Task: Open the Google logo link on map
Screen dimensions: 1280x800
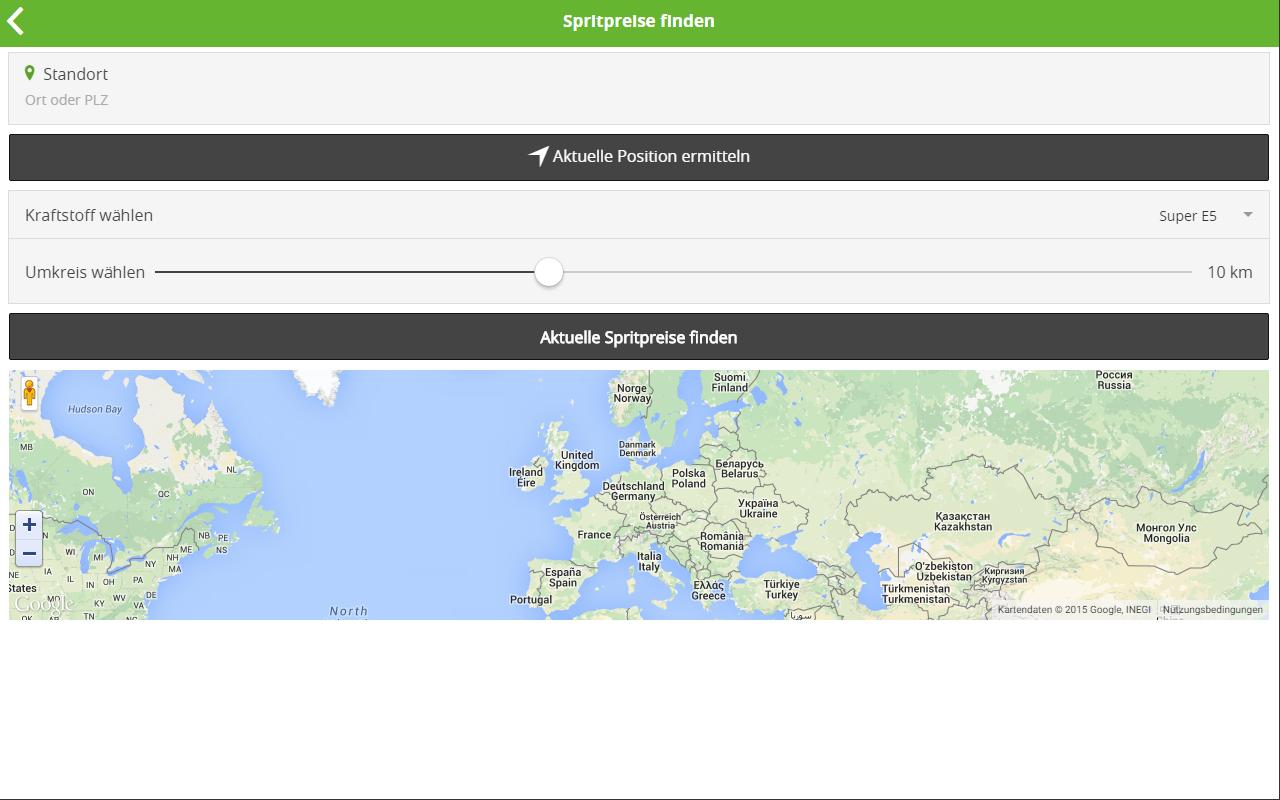Action: pos(44,604)
